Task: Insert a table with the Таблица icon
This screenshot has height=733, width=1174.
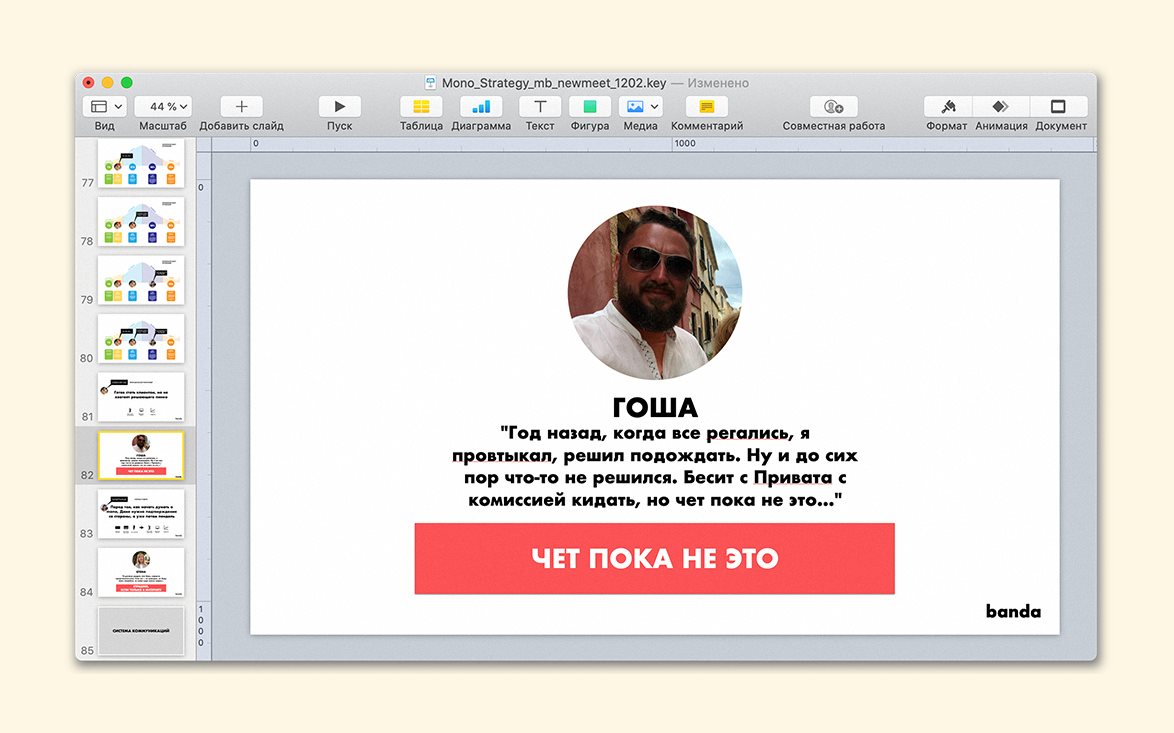Action: coord(421,106)
